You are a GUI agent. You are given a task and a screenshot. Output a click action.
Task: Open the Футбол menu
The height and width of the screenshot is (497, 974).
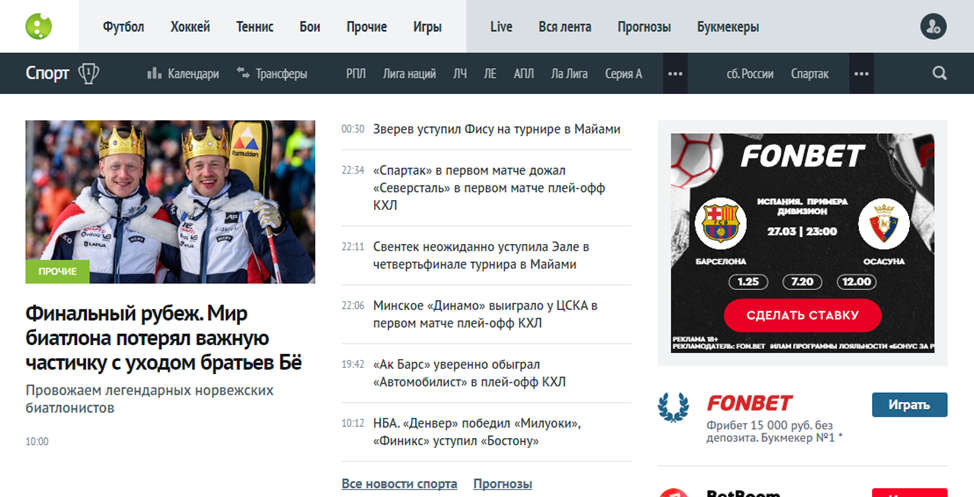(123, 27)
